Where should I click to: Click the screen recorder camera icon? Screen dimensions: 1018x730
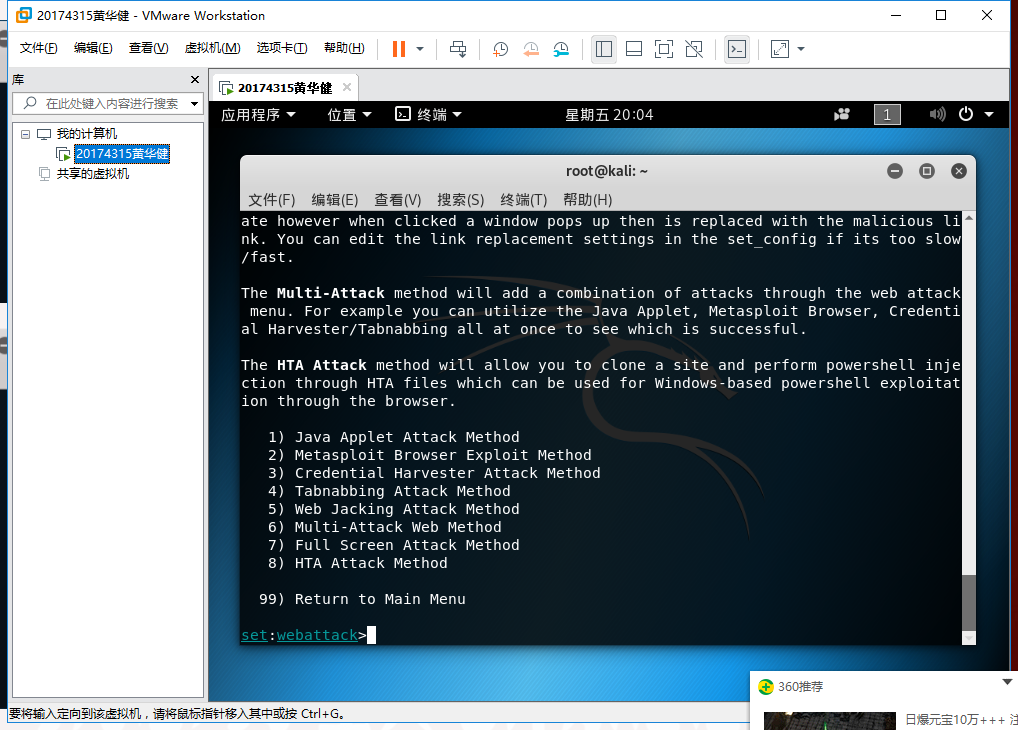pyautogui.click(x=842, y=114)
